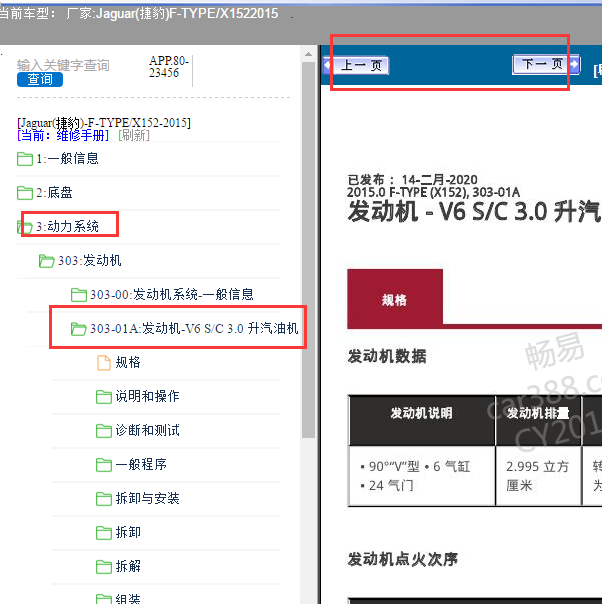Click the [Jaguar(捷豹)-F-TYPE/X152-2015] label
The height and width of the screenshot is (604, 602).
pyautogui.click(x=104, y=123)
